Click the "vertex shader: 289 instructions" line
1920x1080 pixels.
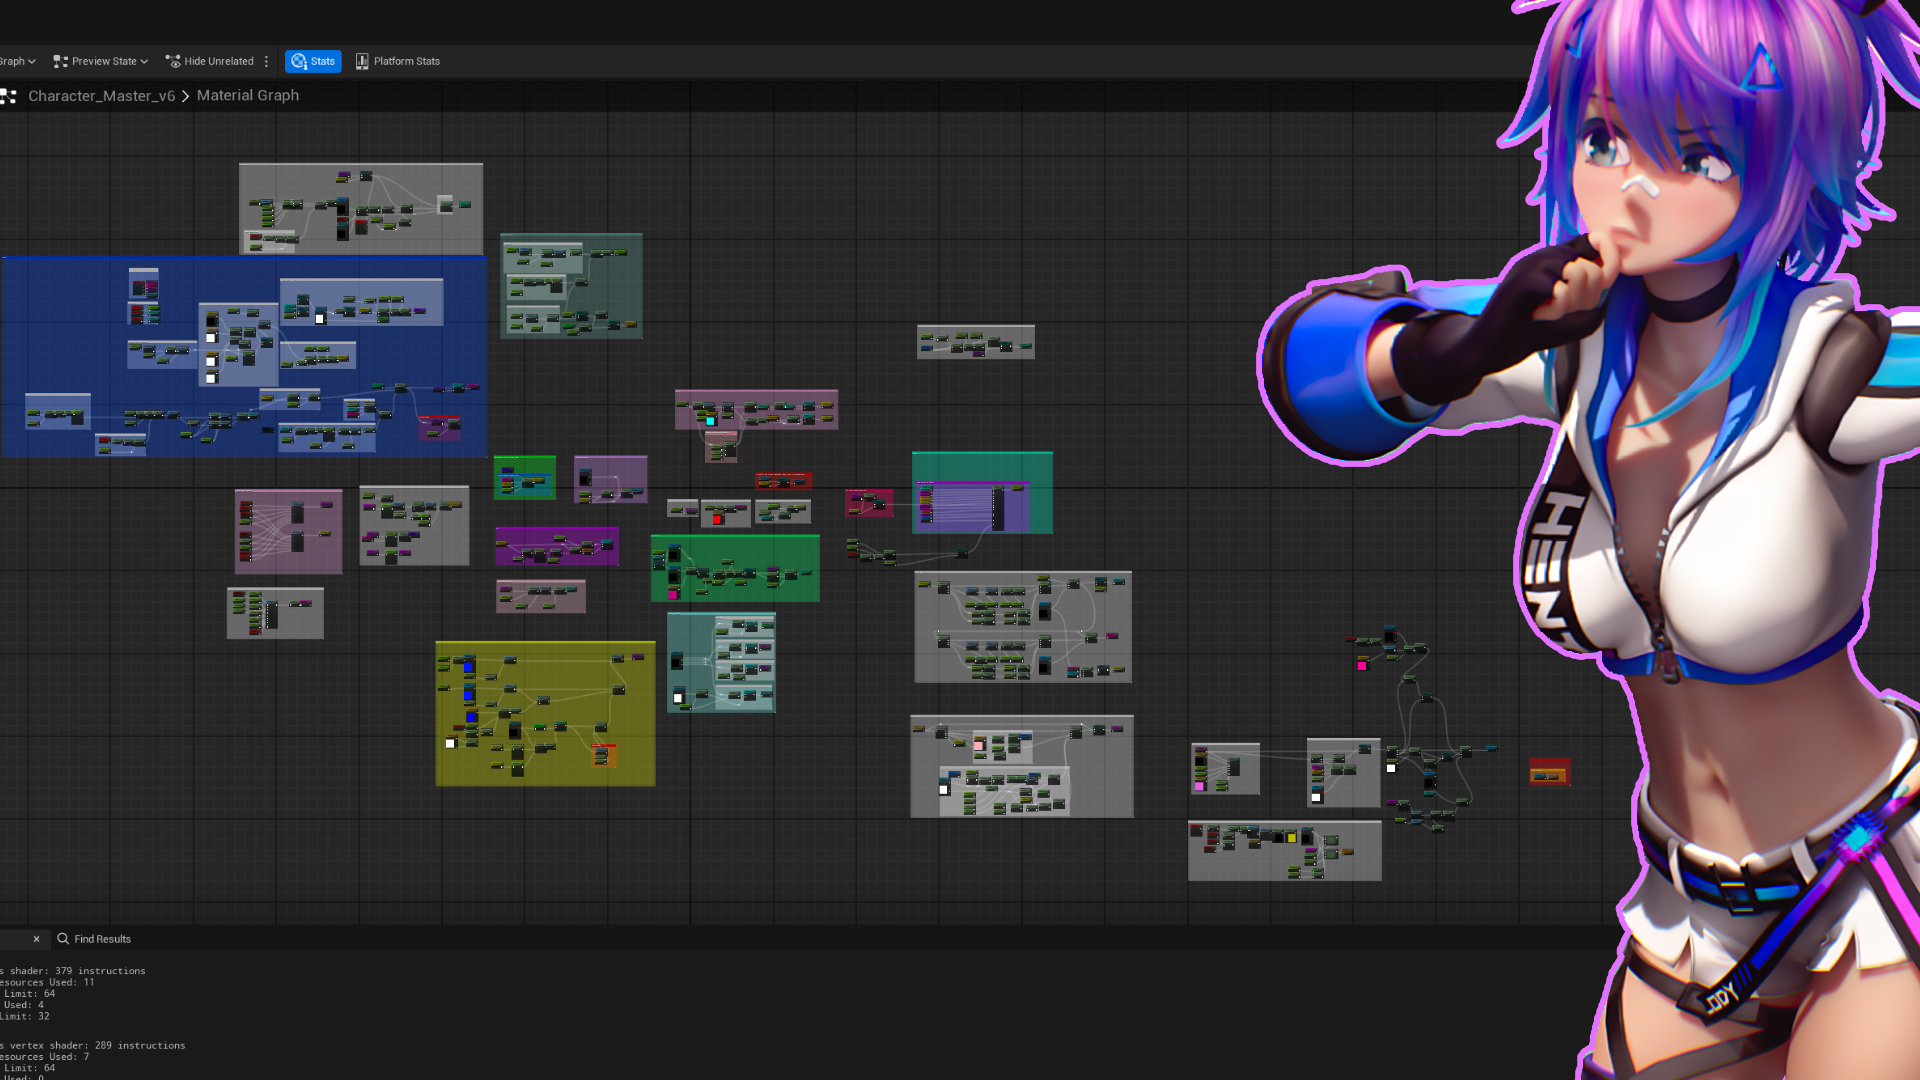(95, 1046)
